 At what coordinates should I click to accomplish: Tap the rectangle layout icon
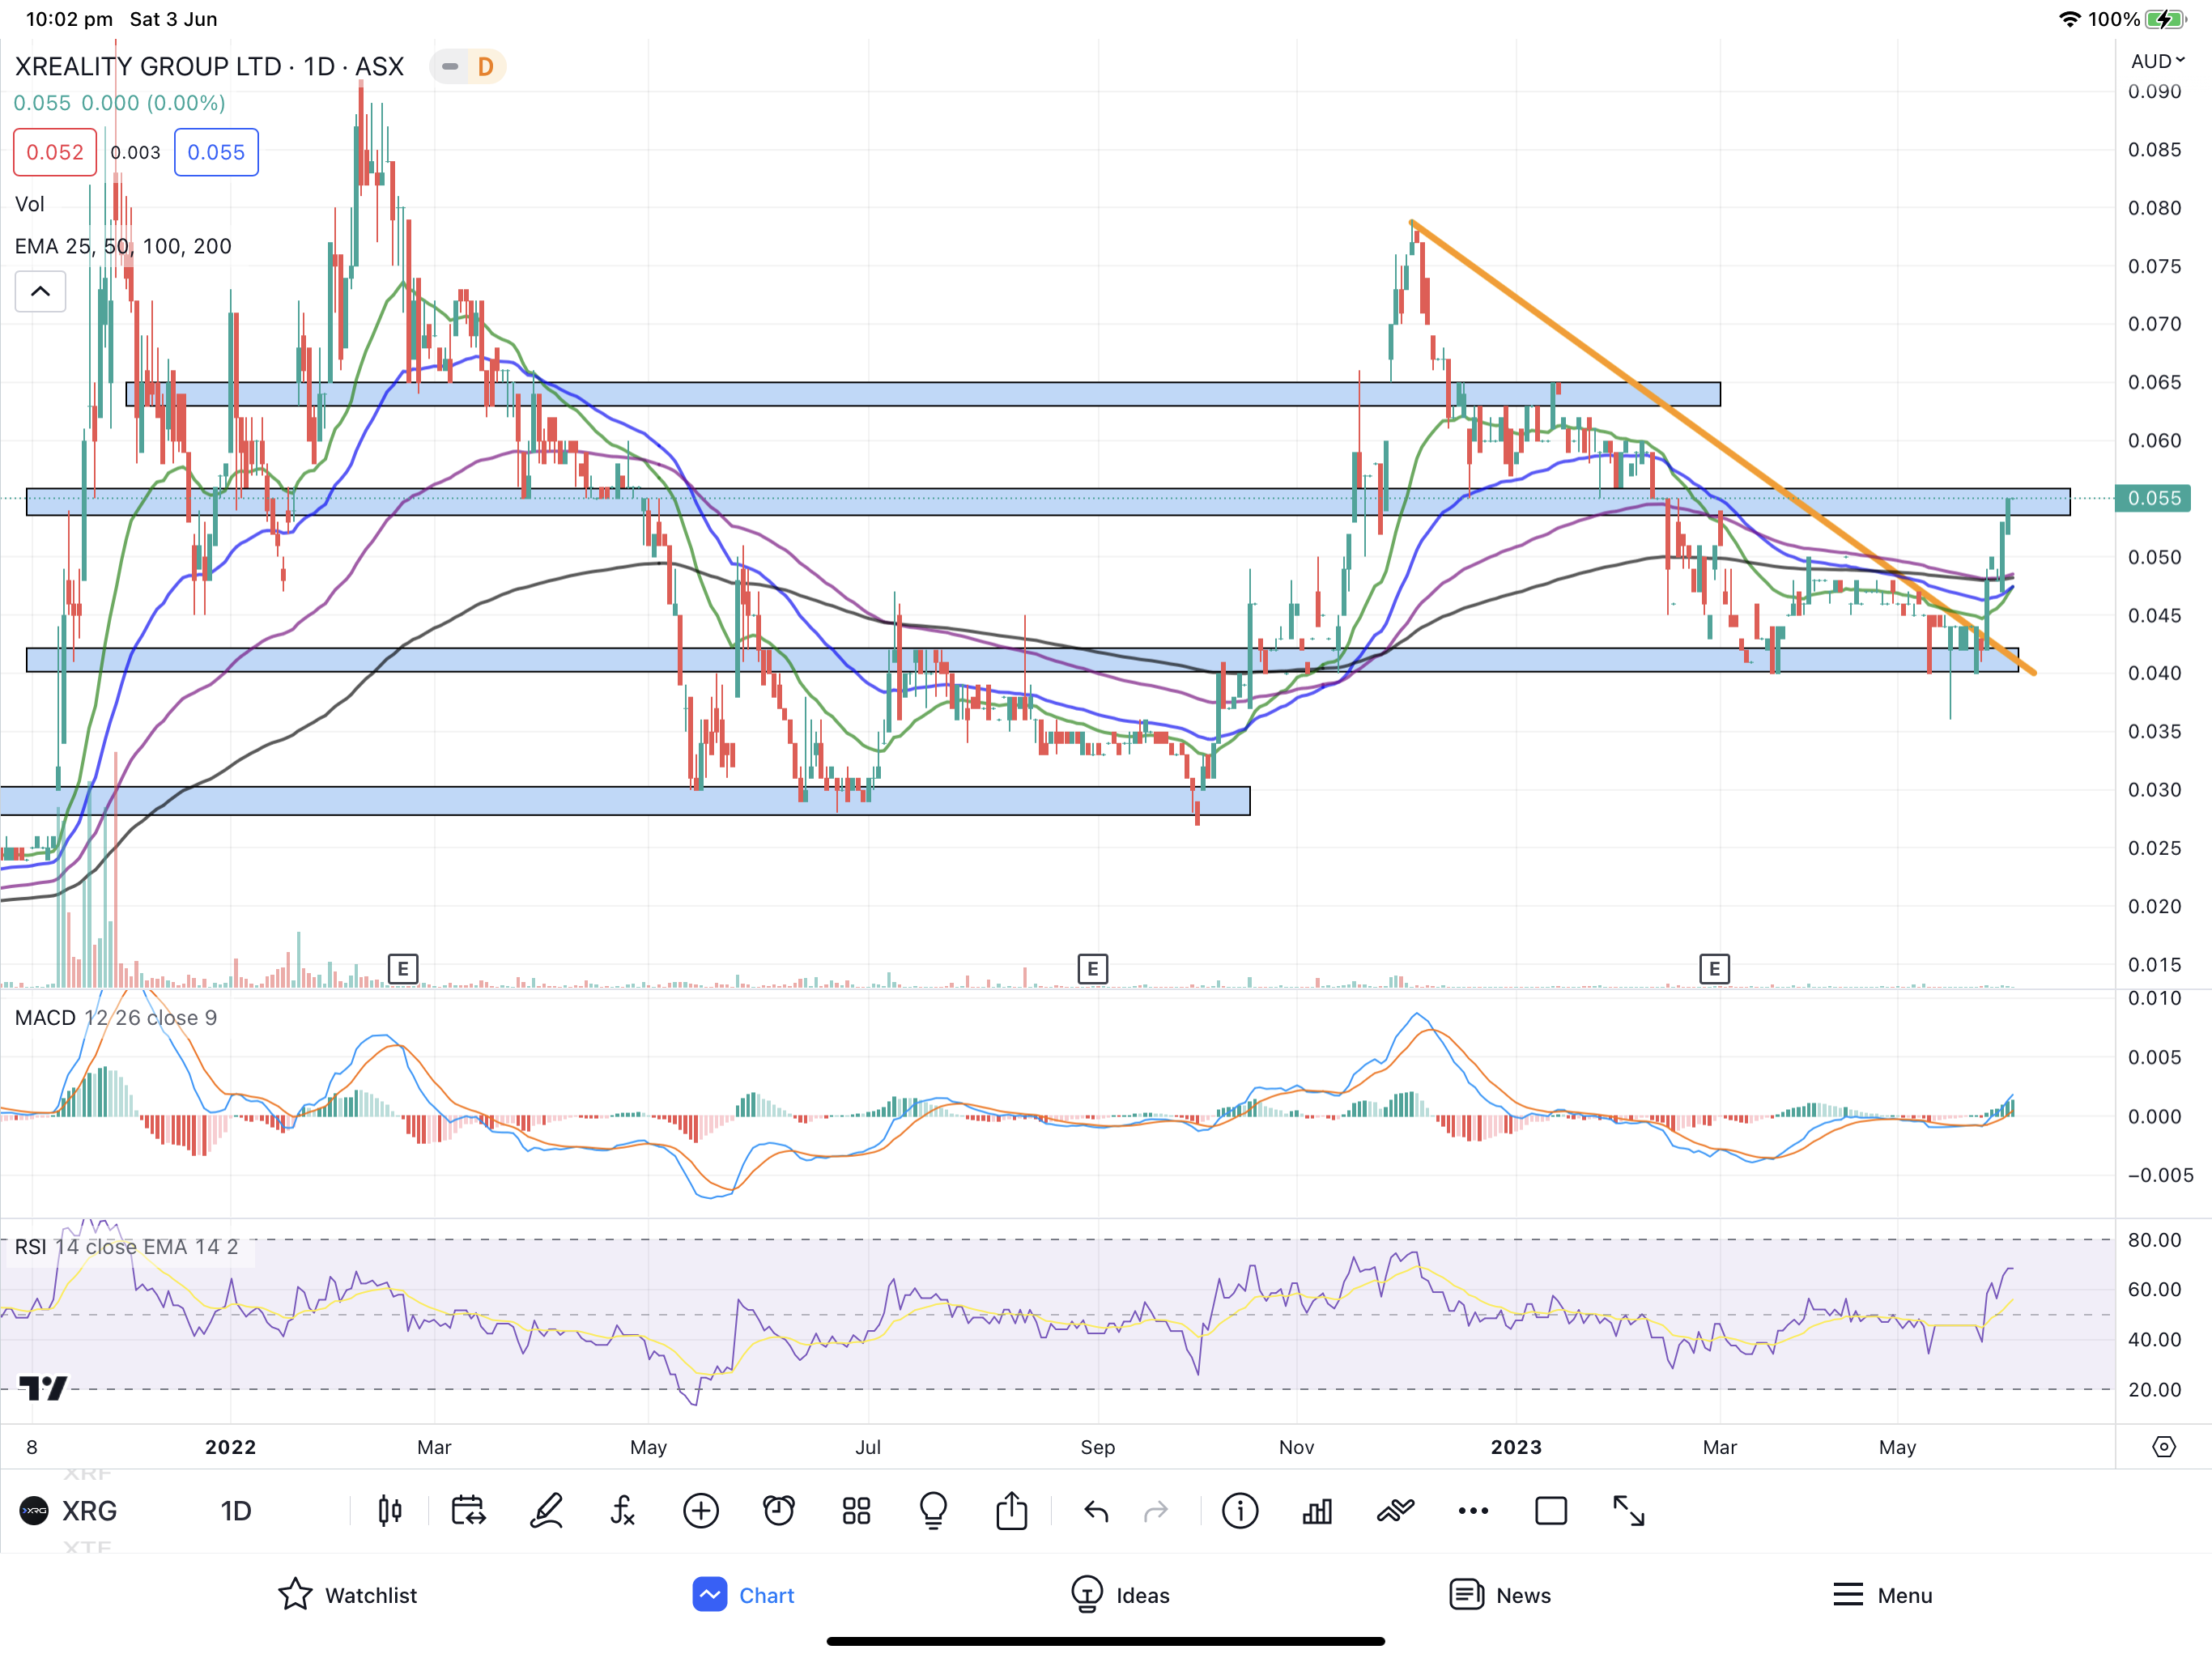pos(1551,1511)
